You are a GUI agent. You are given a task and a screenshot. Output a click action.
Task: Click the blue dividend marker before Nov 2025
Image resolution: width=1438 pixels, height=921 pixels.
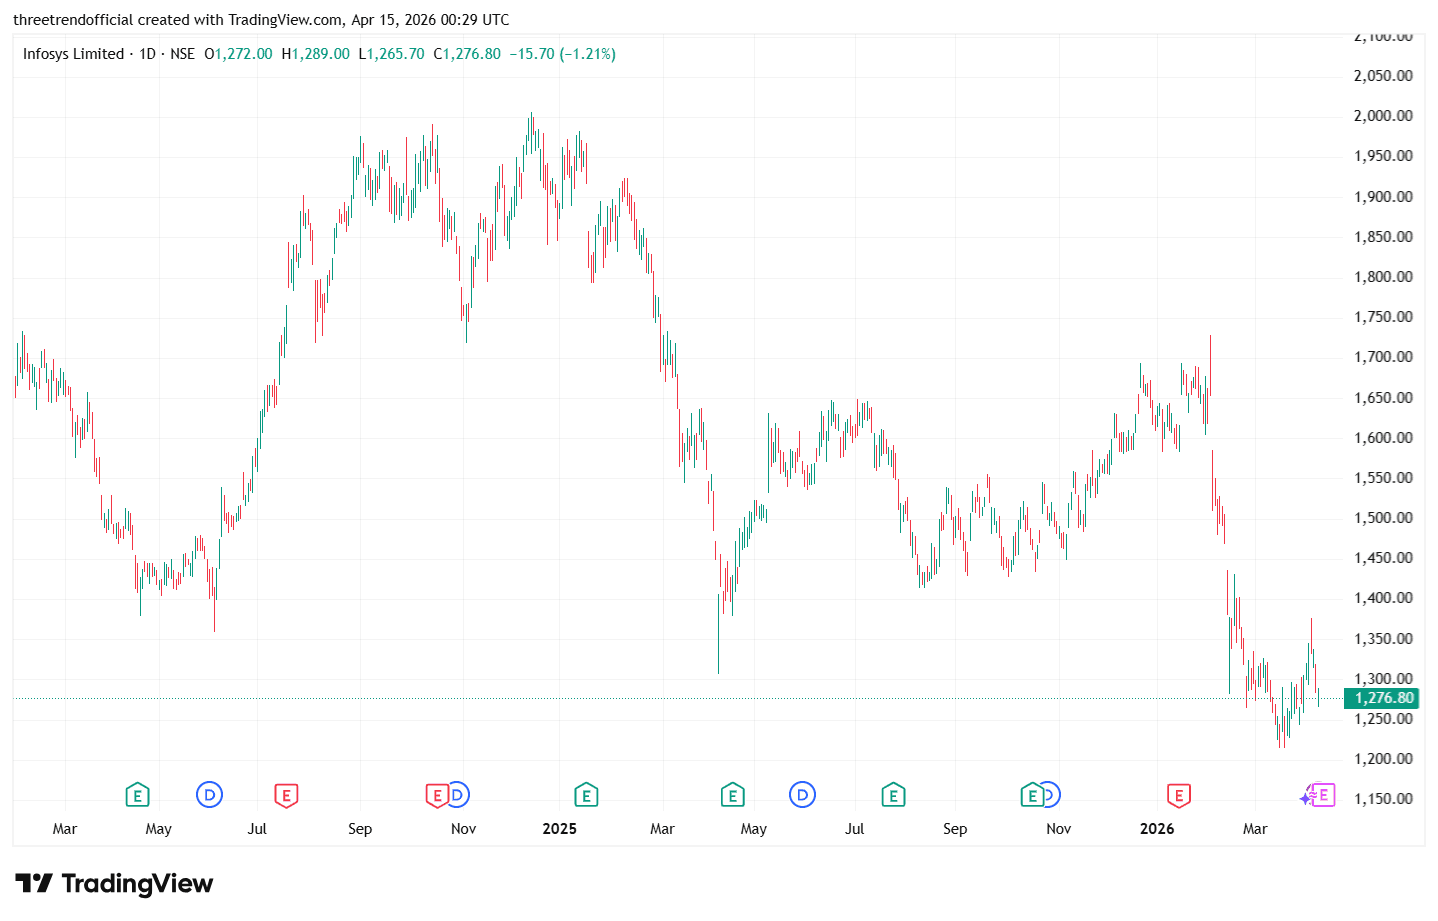pos(1050,795)
